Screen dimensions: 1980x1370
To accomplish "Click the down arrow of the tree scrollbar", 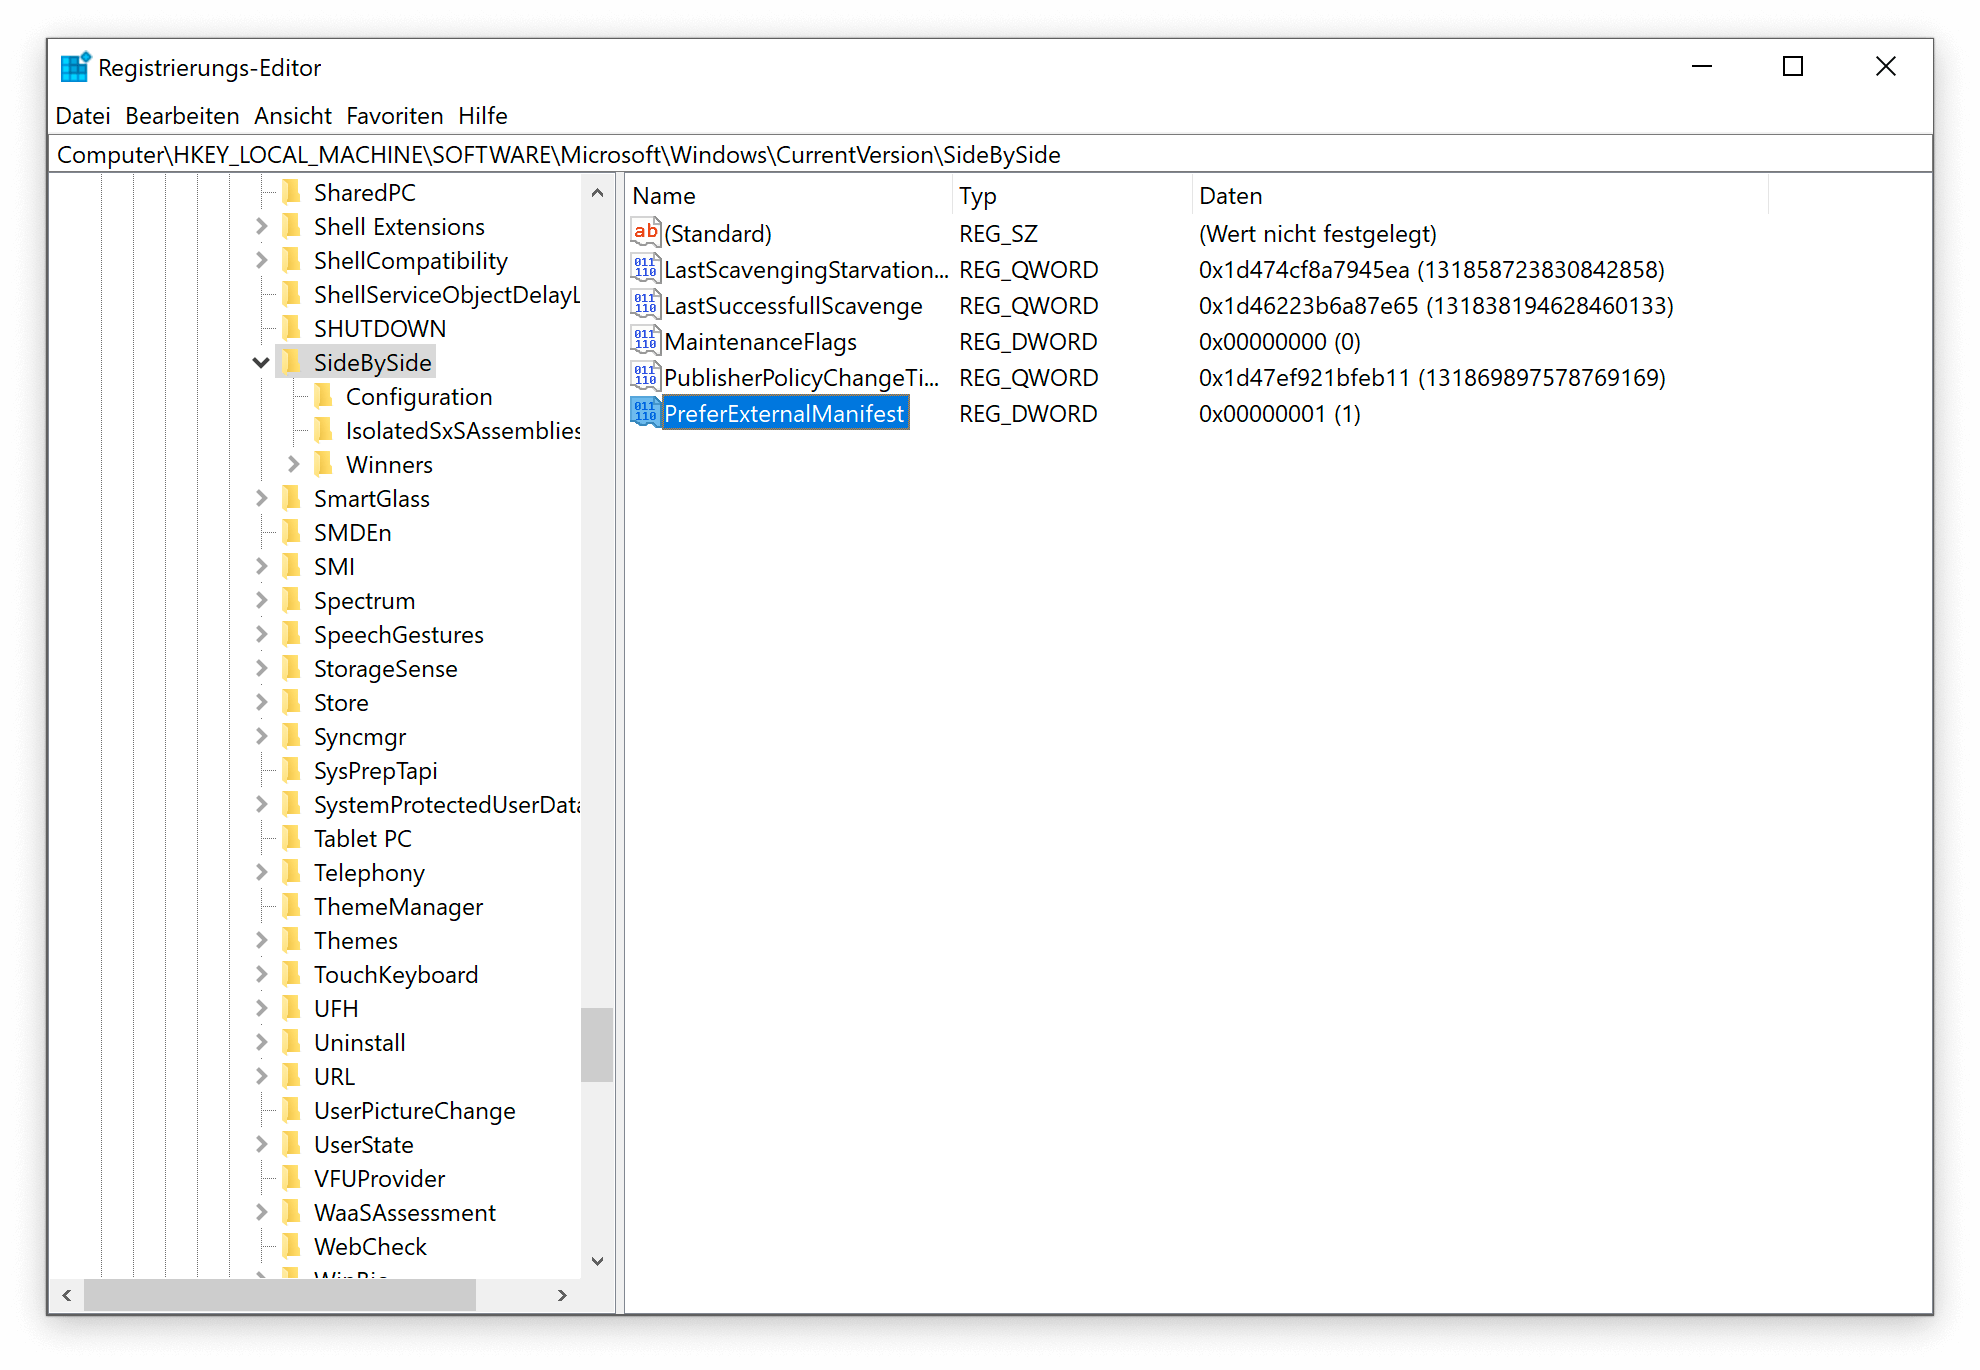I will point(597,1261).
